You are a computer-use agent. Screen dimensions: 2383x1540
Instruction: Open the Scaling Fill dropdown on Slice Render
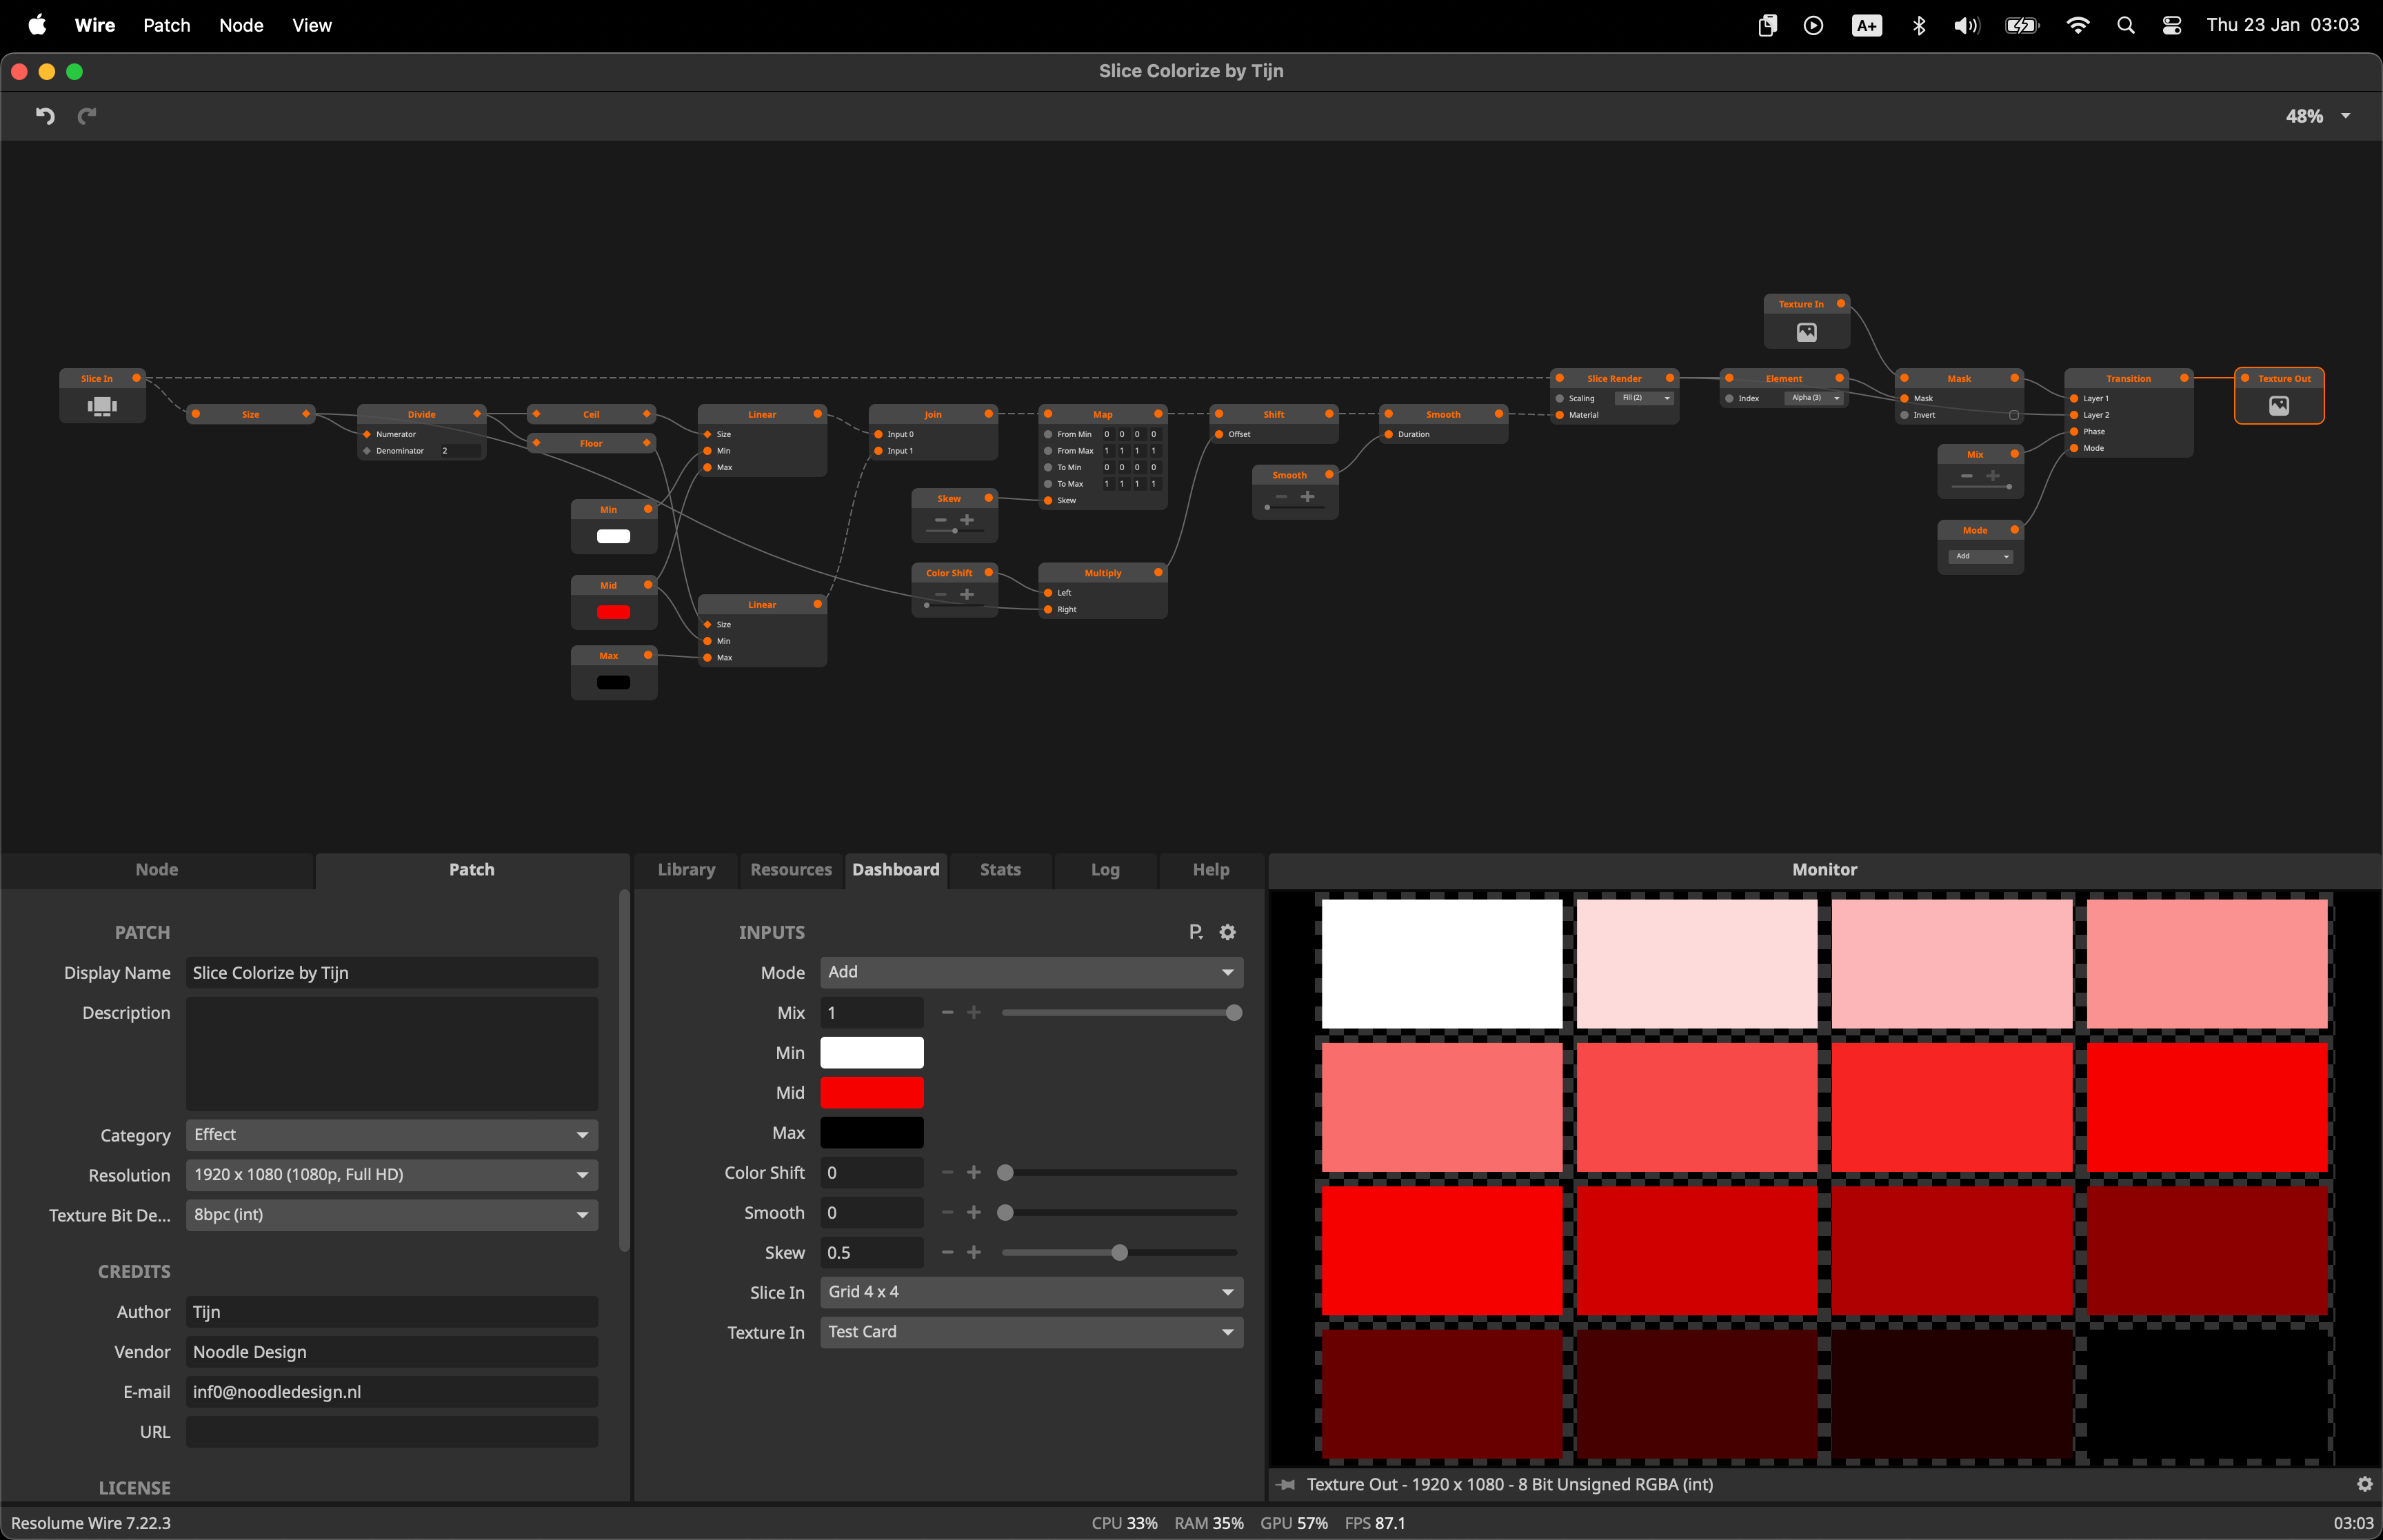1644,398
